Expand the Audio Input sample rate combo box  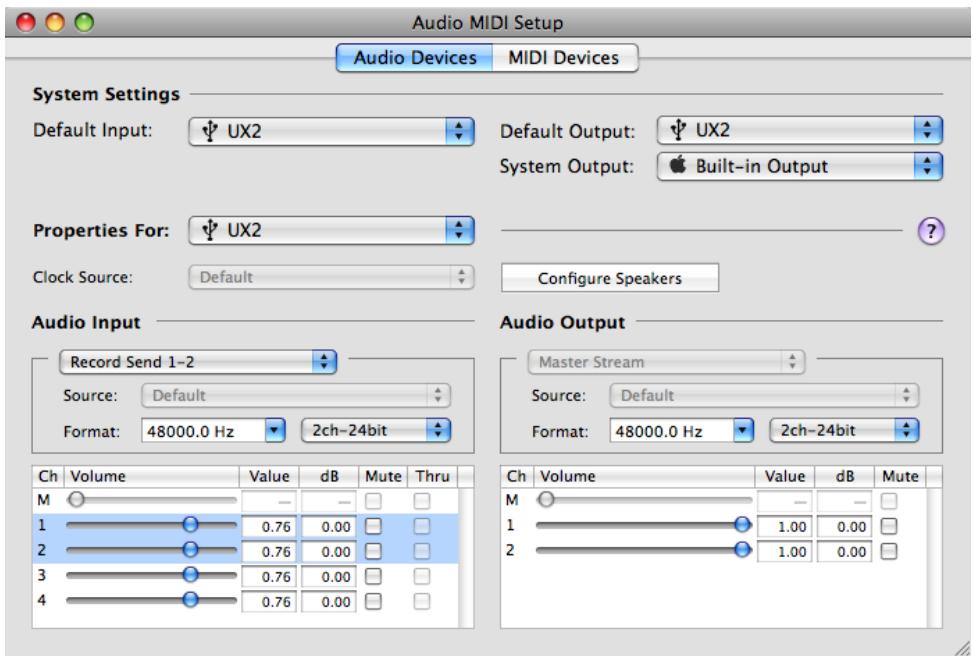275,430
